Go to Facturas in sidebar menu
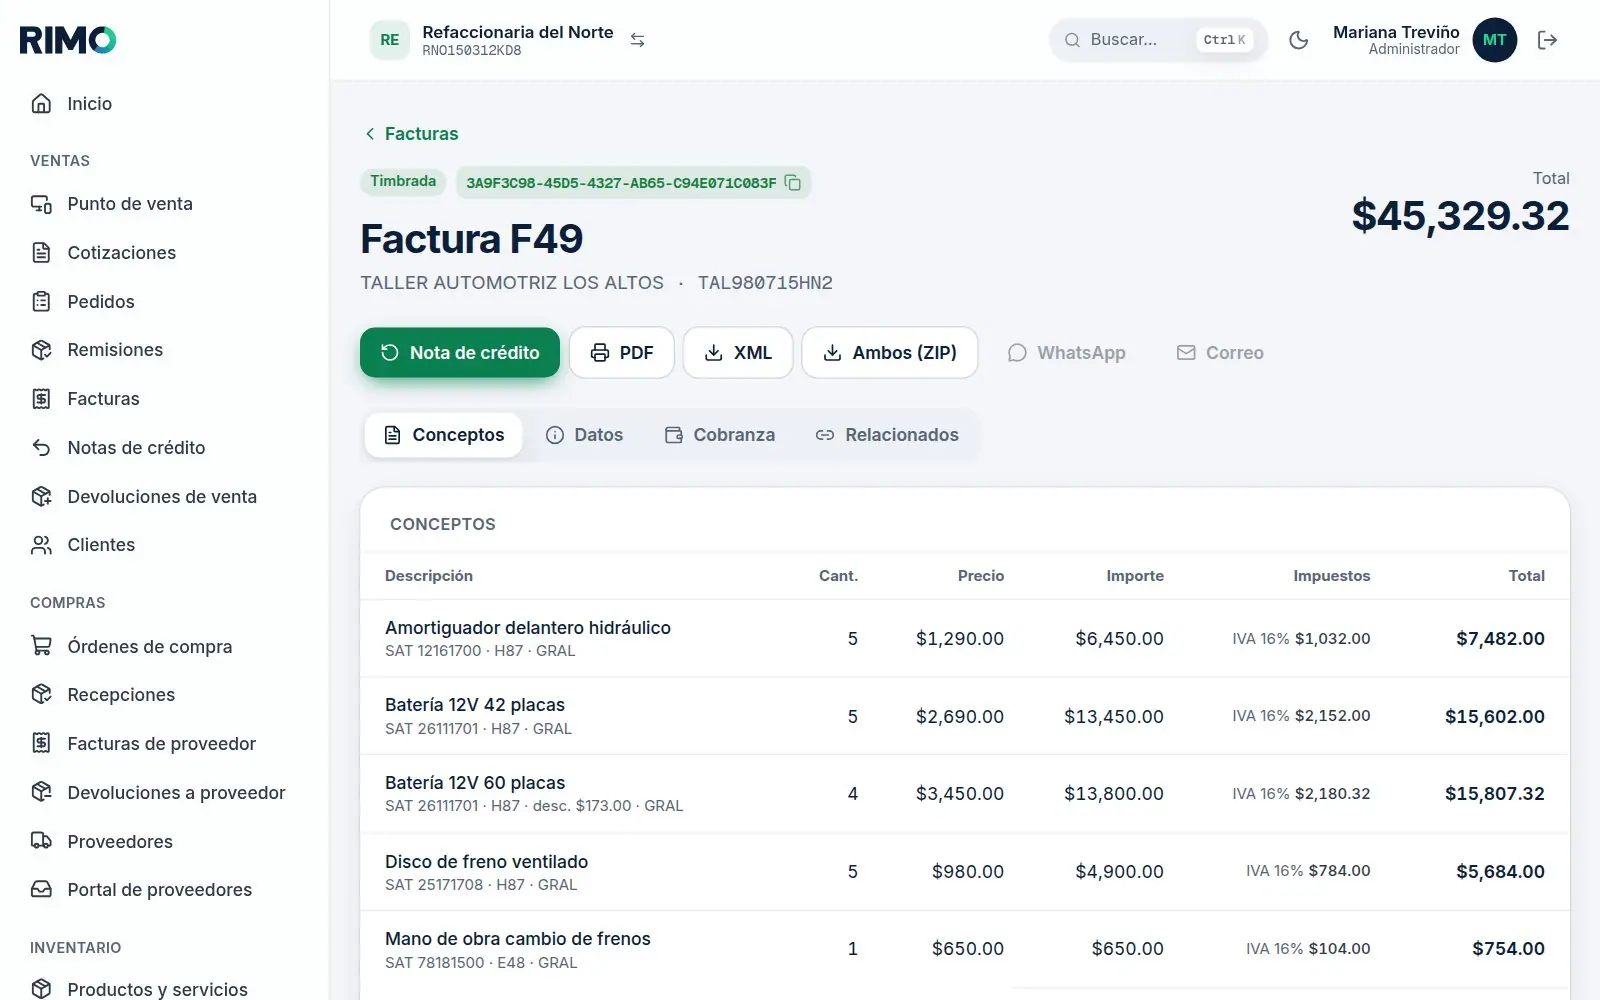 pyautogui.click(x=164, y=399)
